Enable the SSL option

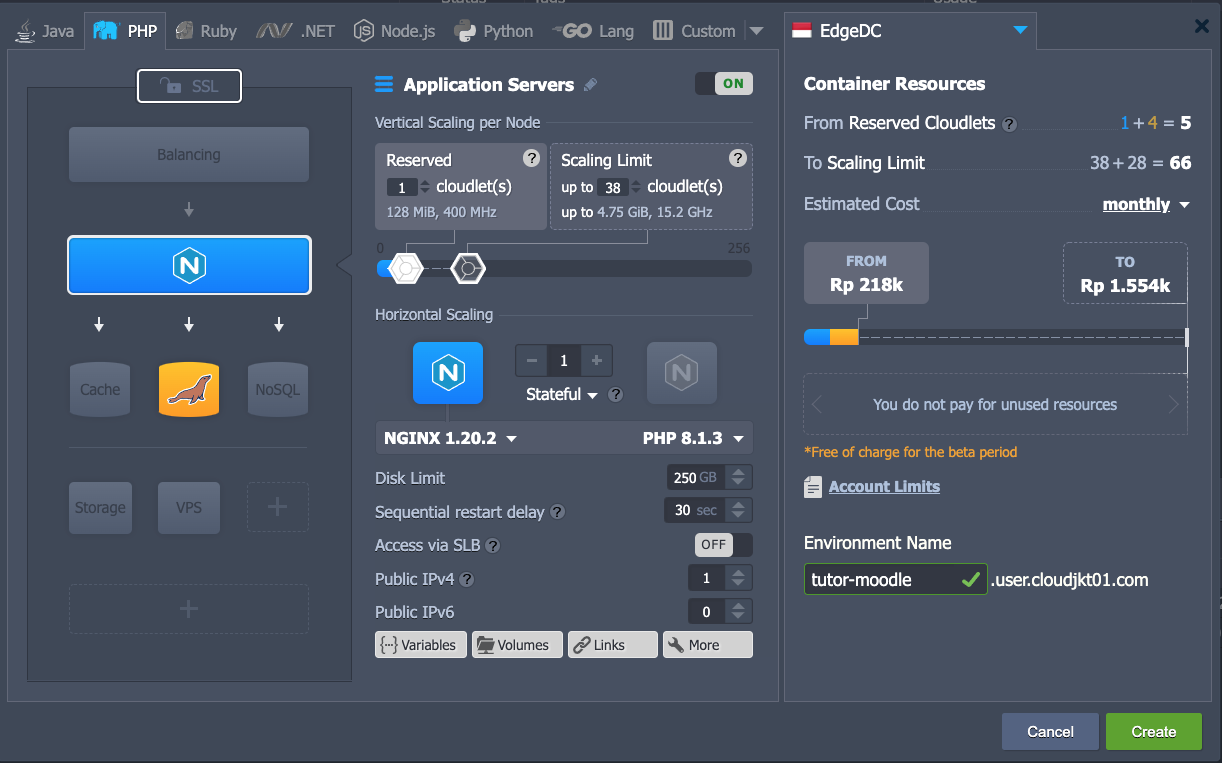pyautogui.click(x=190, y=86)
